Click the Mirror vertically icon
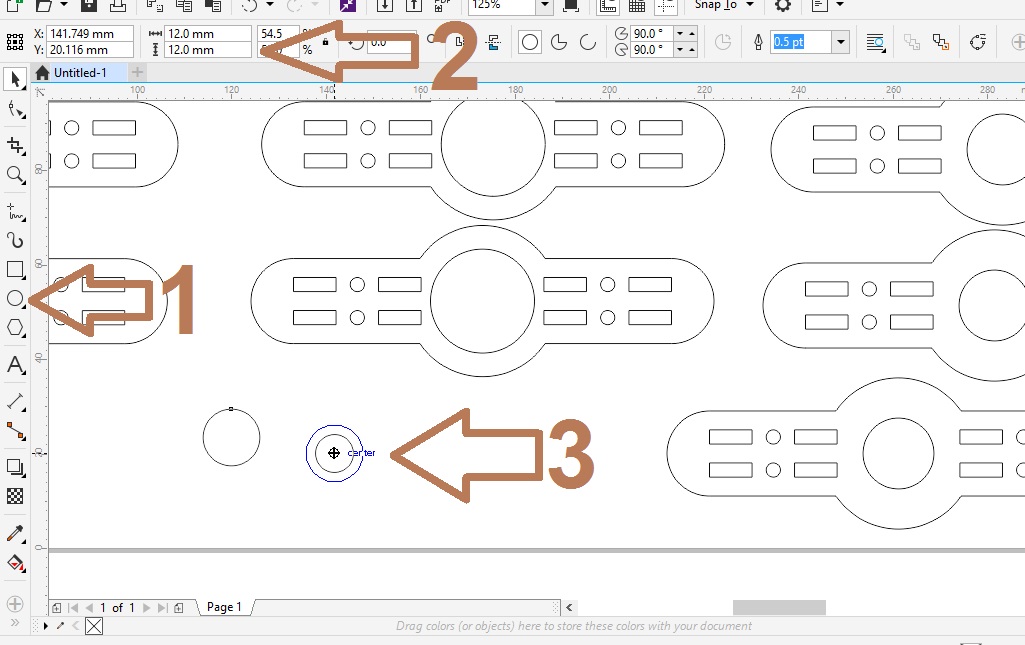Viewport: 1025px width, 645px height. [x=494, y=42]
